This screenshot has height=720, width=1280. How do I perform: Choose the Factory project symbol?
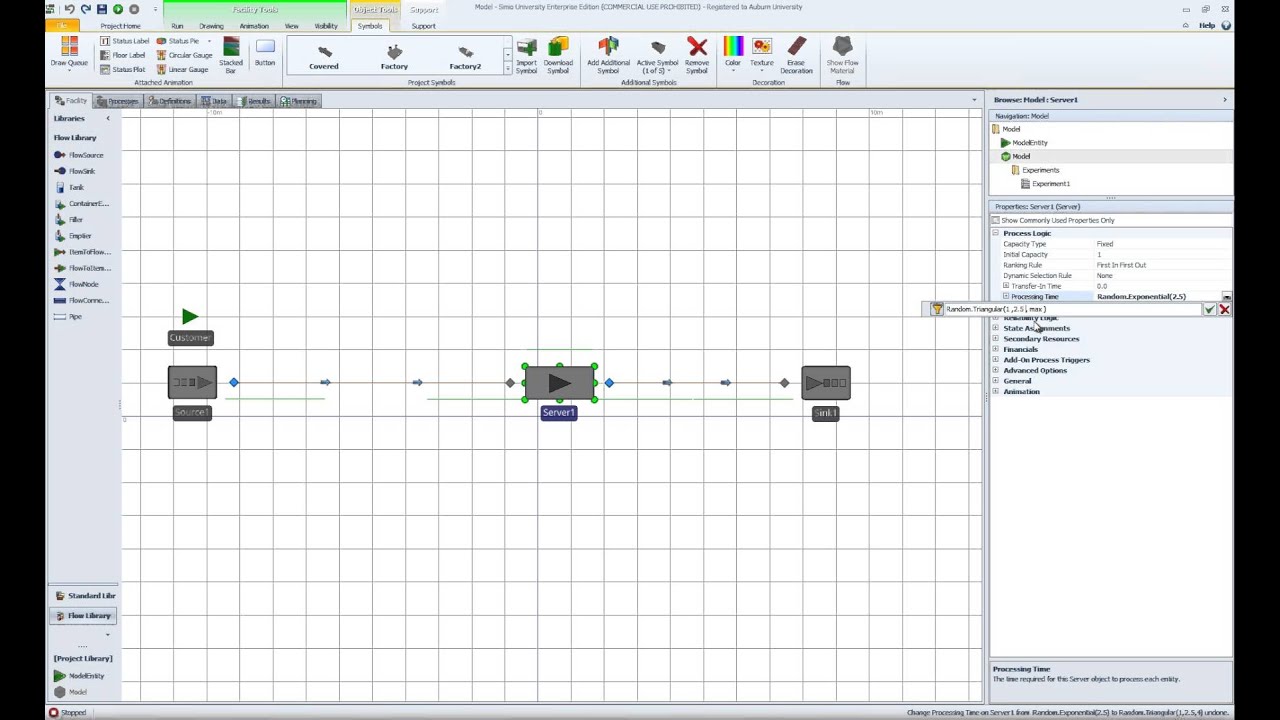(394, 57)
